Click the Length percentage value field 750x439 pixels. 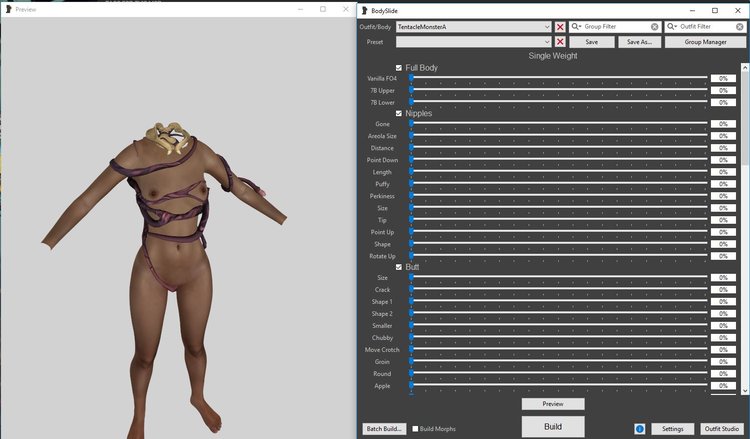tap(723, 172)
